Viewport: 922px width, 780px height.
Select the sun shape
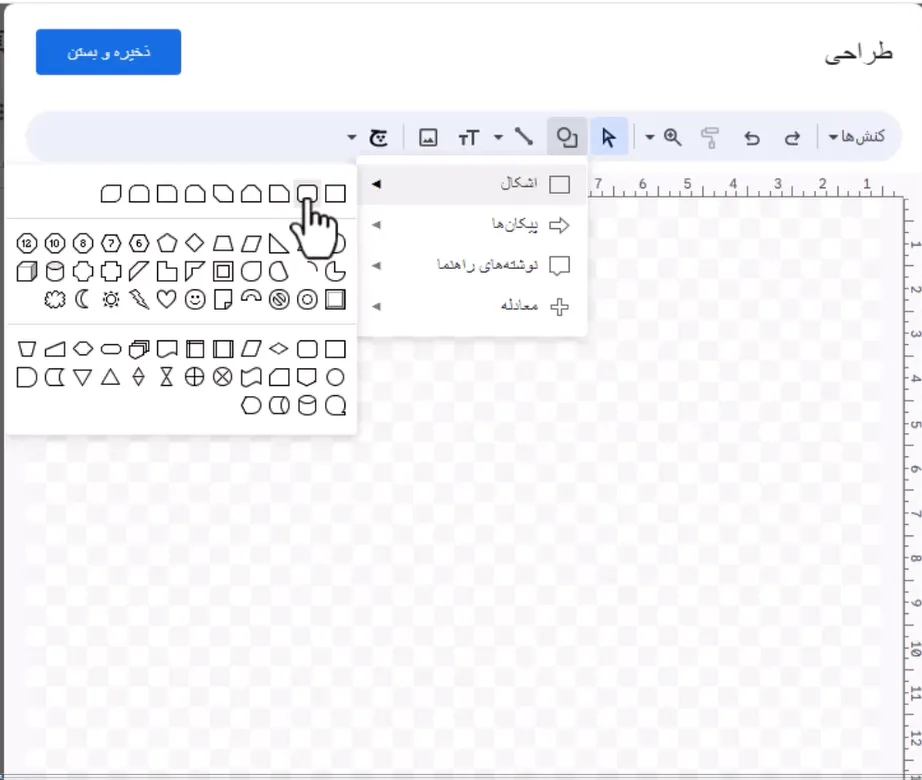tap(111, 299)
